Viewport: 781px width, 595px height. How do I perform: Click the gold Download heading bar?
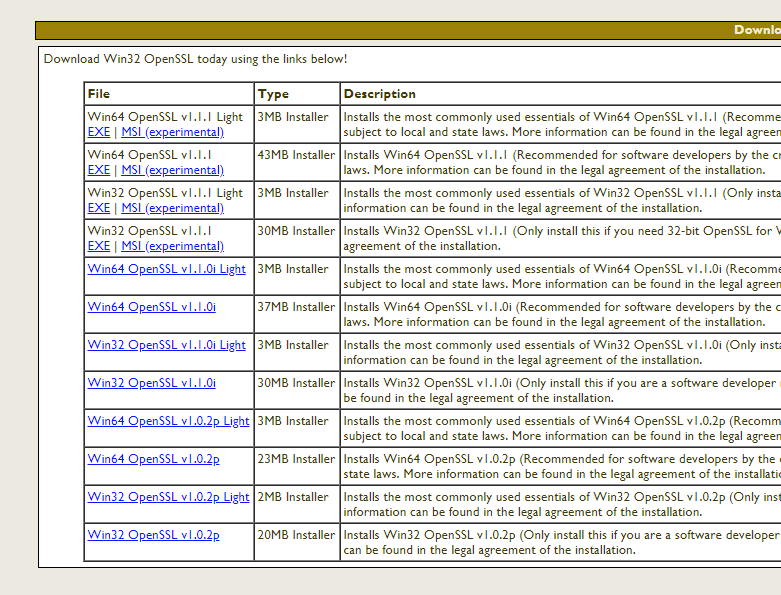tap(408, 30)
